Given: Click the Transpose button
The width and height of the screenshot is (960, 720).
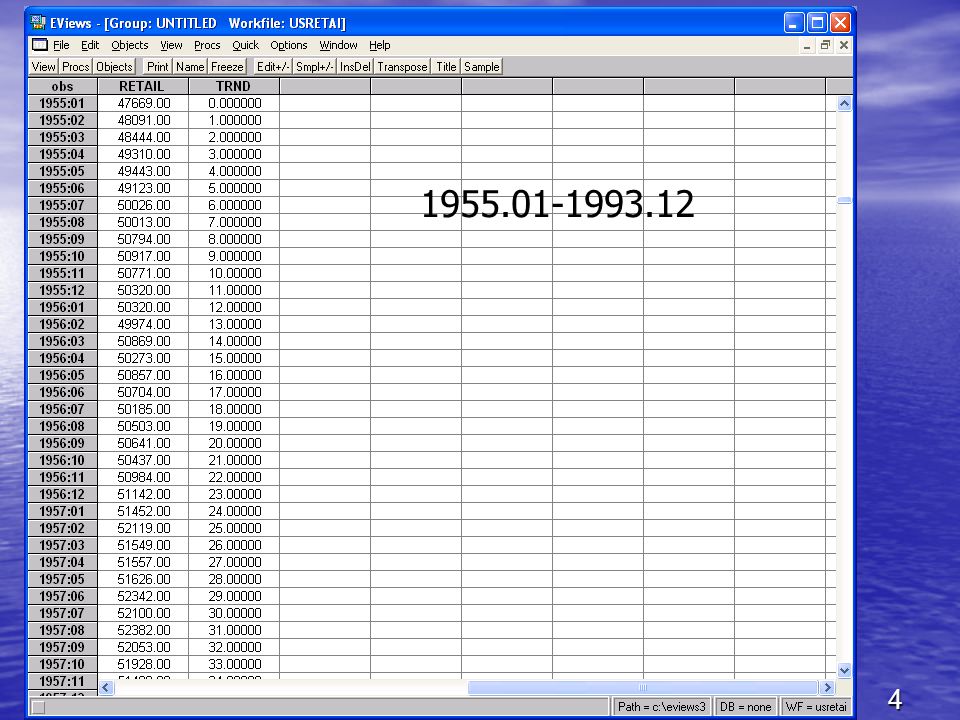Looking at the screenshot, I should point(402,67).
